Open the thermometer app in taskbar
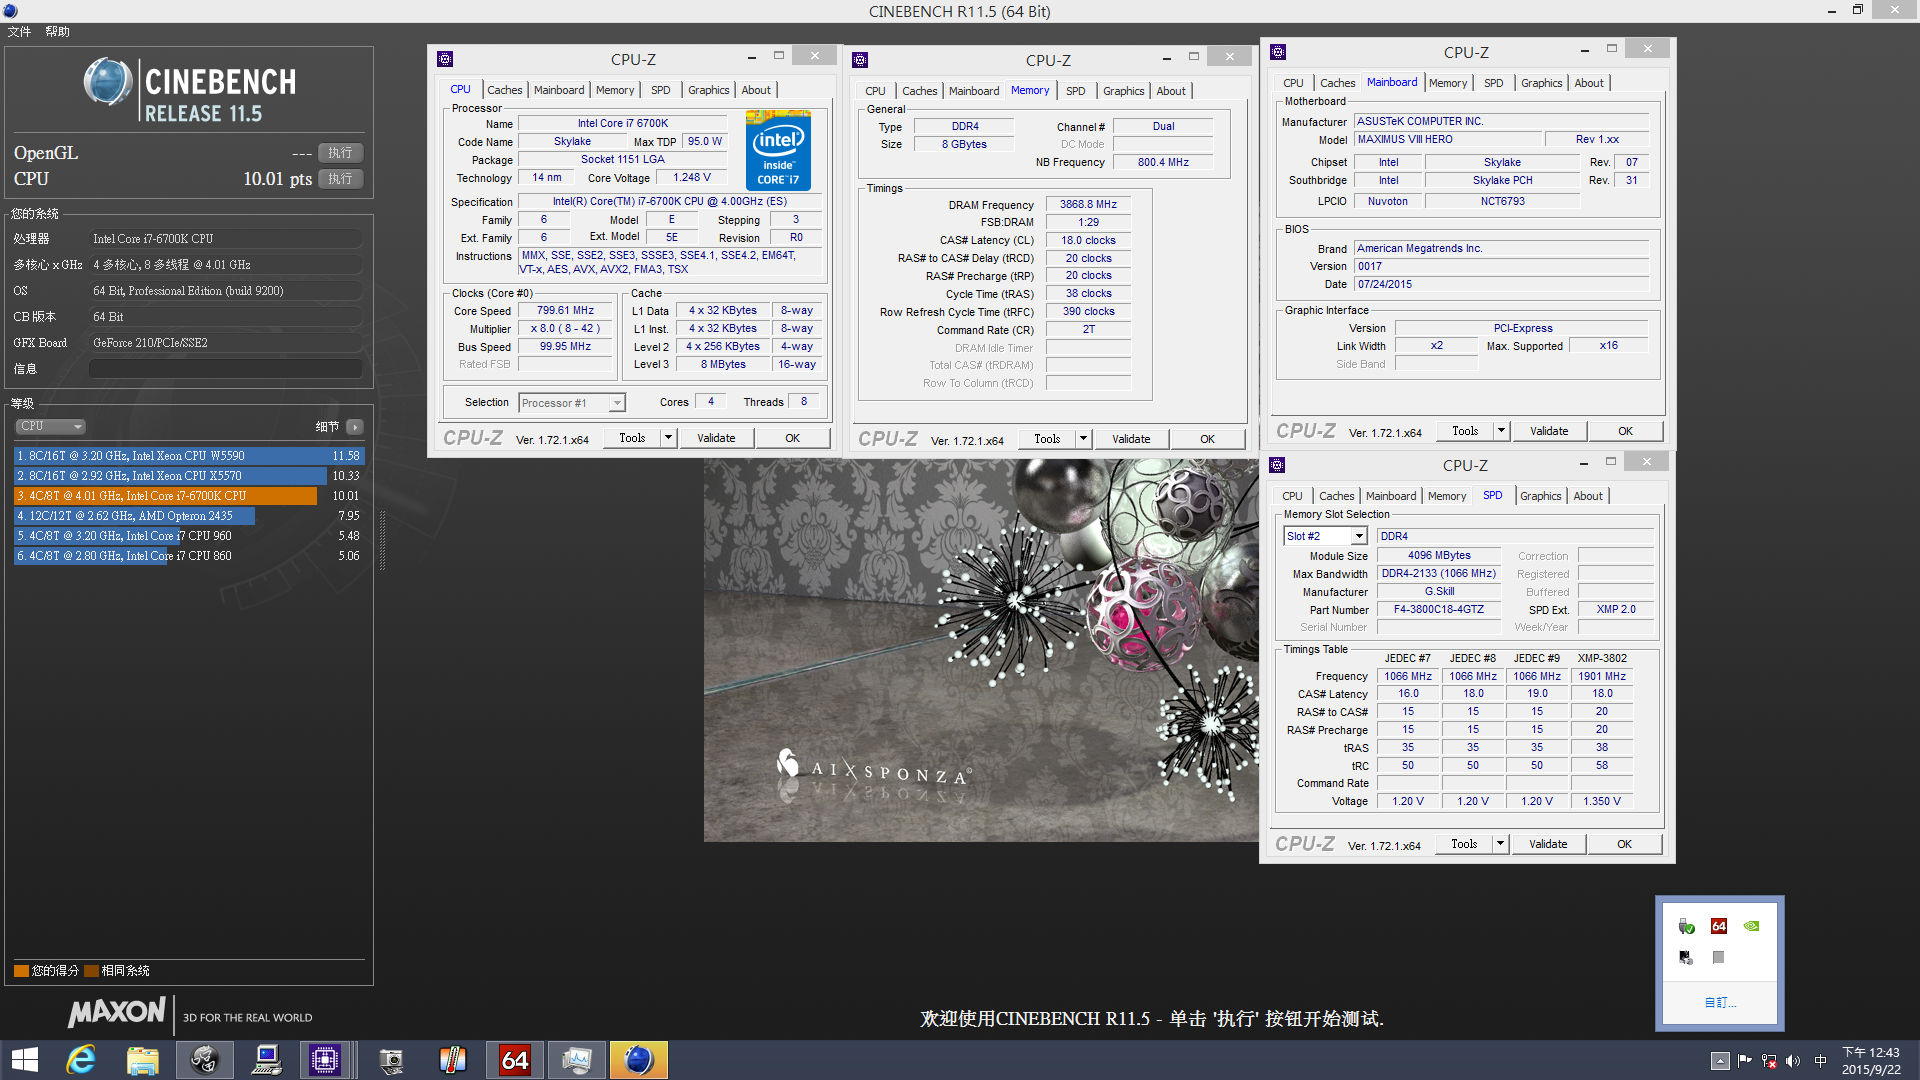 pyautogui.click(x=453, y=1060)
